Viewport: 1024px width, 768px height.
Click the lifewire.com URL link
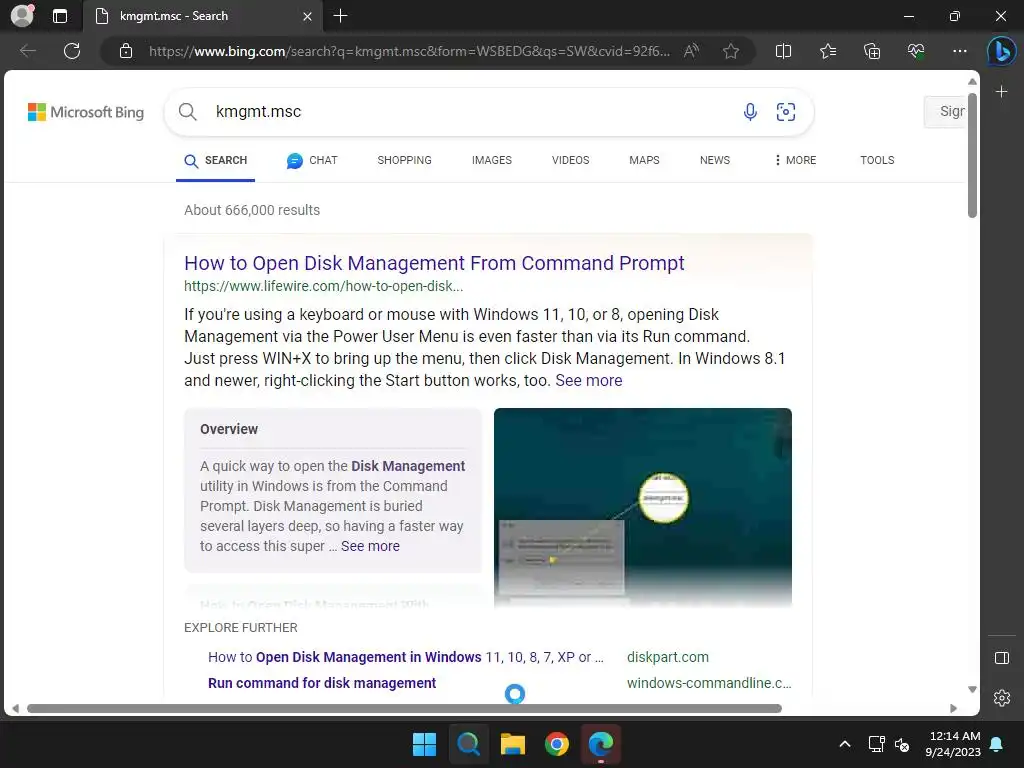[323, 286]
